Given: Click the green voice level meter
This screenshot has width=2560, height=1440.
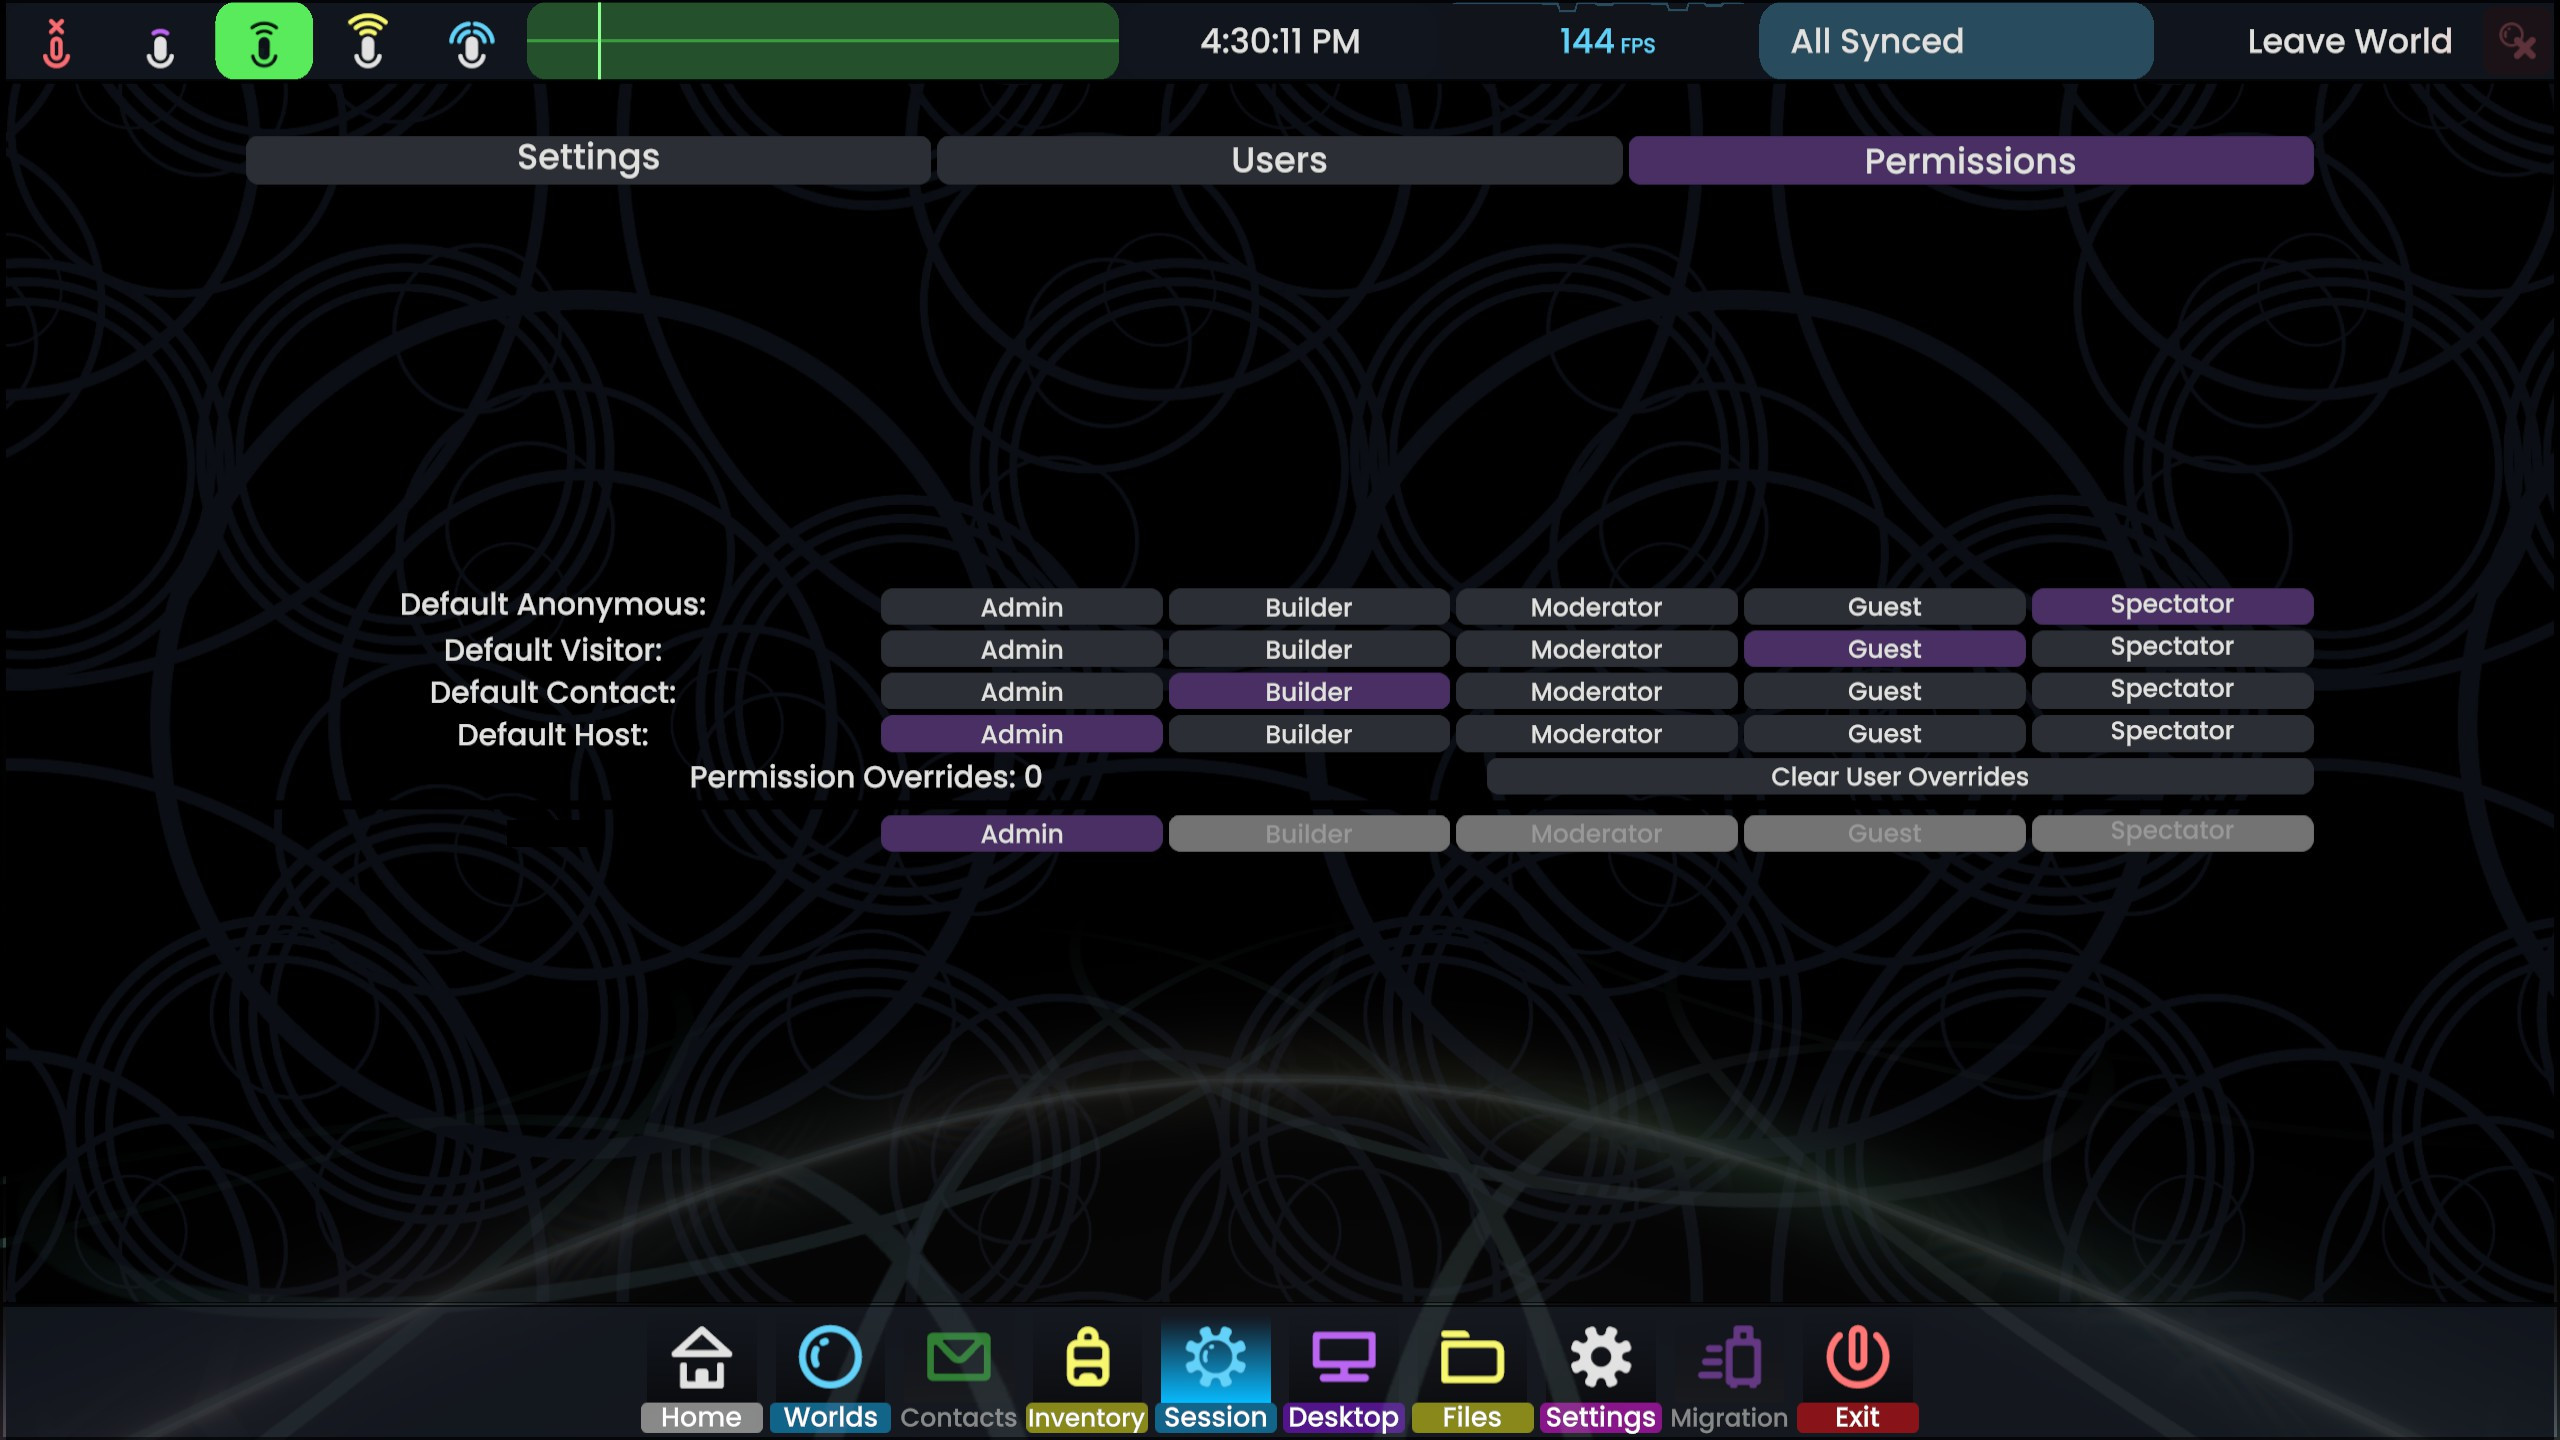Looking at the screenshot, I should 822,42.
